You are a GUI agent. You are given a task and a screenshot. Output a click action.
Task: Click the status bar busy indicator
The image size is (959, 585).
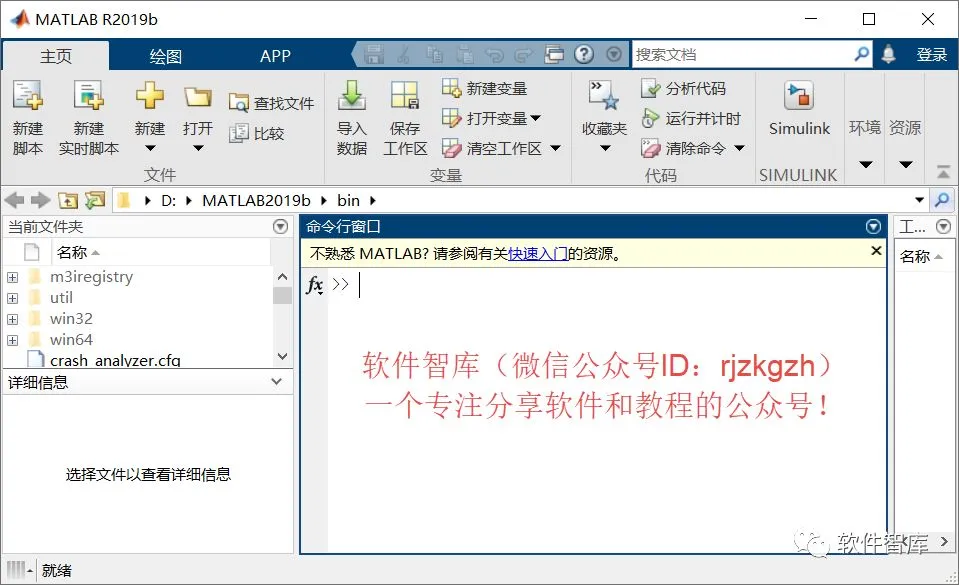pyautogui.click(x=19, y=570)
